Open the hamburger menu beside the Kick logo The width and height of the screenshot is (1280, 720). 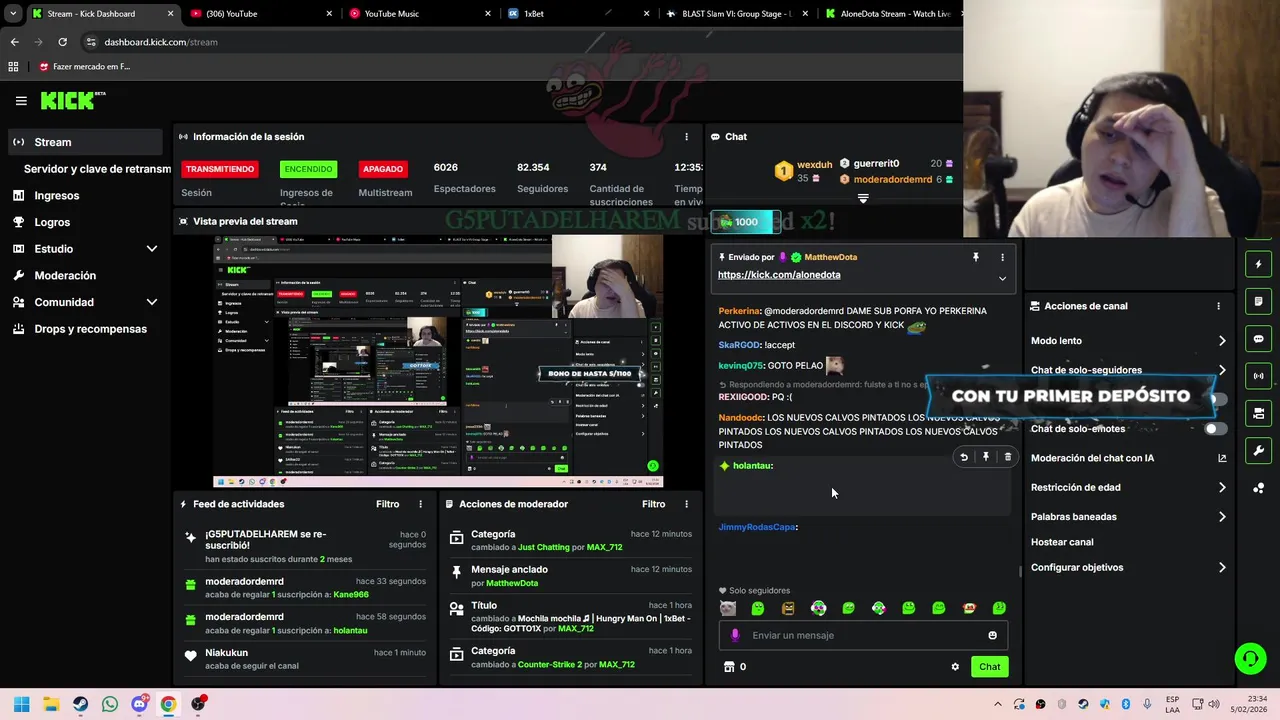21,100
